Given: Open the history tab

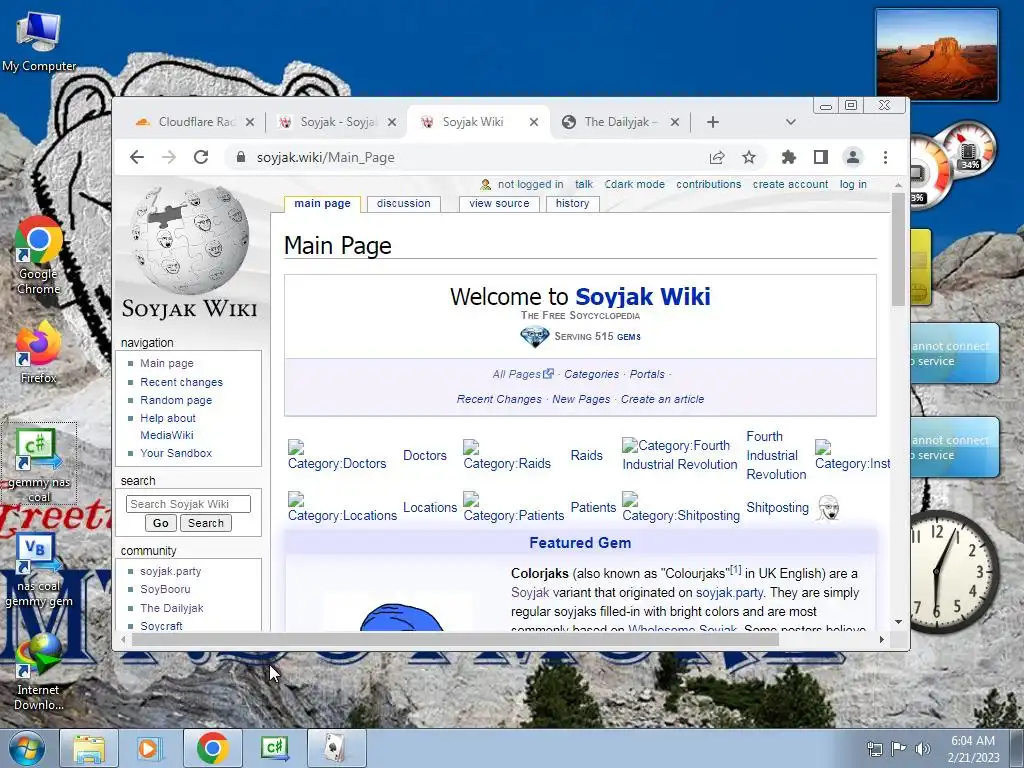Looking at the screenshot, I should (x=572, y=204).
